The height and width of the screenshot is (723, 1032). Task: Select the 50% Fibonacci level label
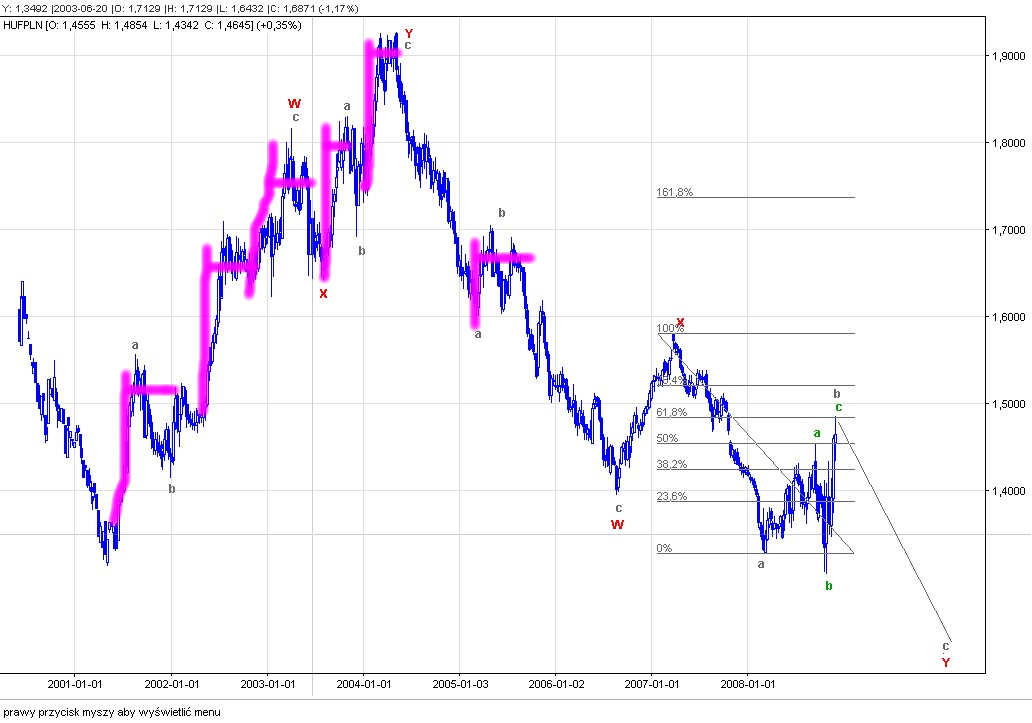click(x=667, y=438)
